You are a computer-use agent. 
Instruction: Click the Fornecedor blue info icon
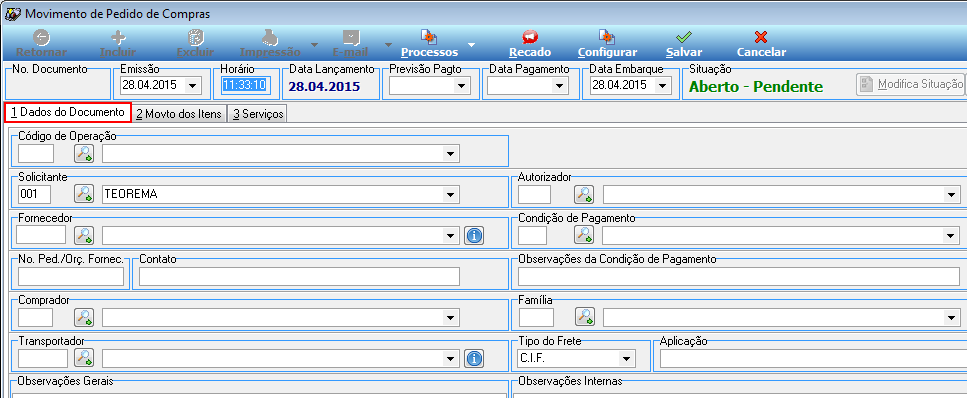[x=474, y=235]
